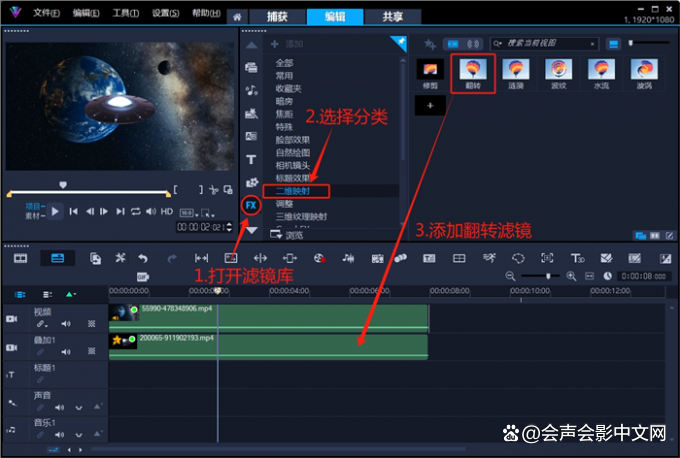This screenshot has width=680, height=458.
Task: Zoom in the timeline with magnifier plus
Action: pos(571,276)
